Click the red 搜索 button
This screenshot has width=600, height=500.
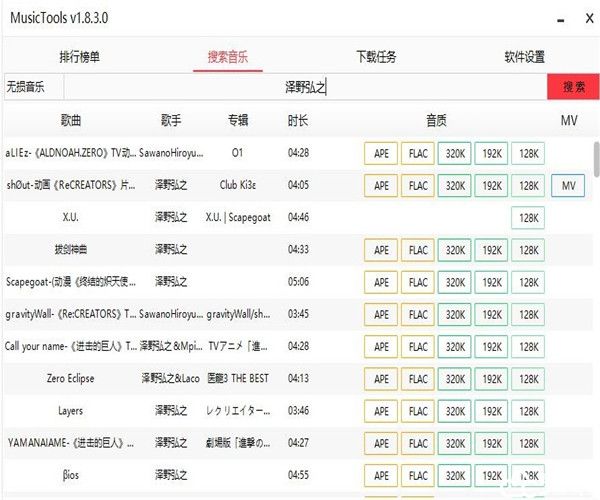(x=573, y=87)
